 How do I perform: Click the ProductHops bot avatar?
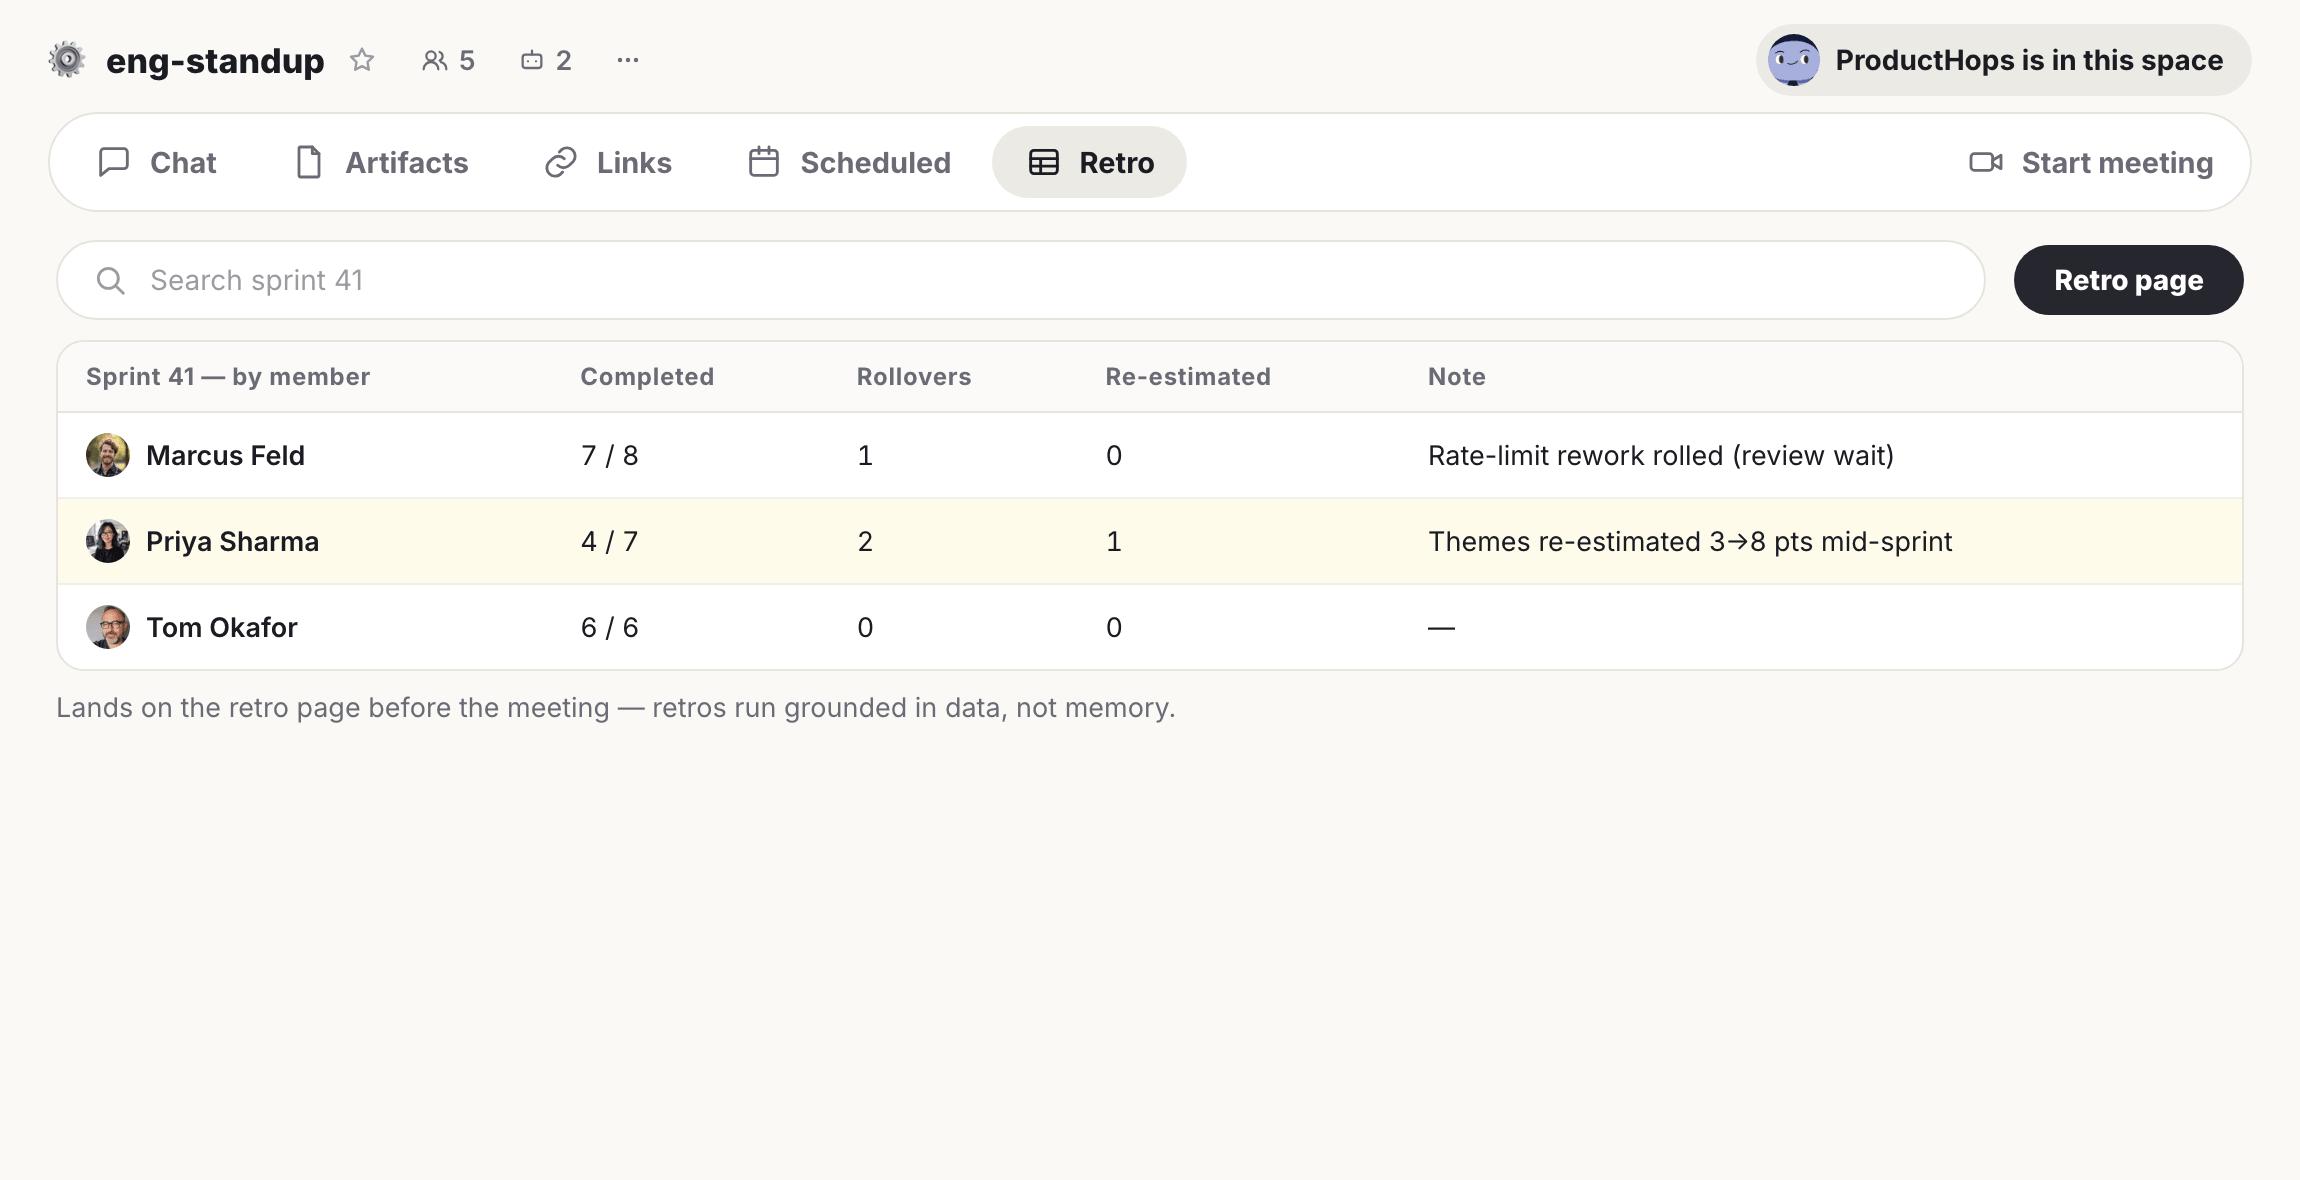point(1793,60)
